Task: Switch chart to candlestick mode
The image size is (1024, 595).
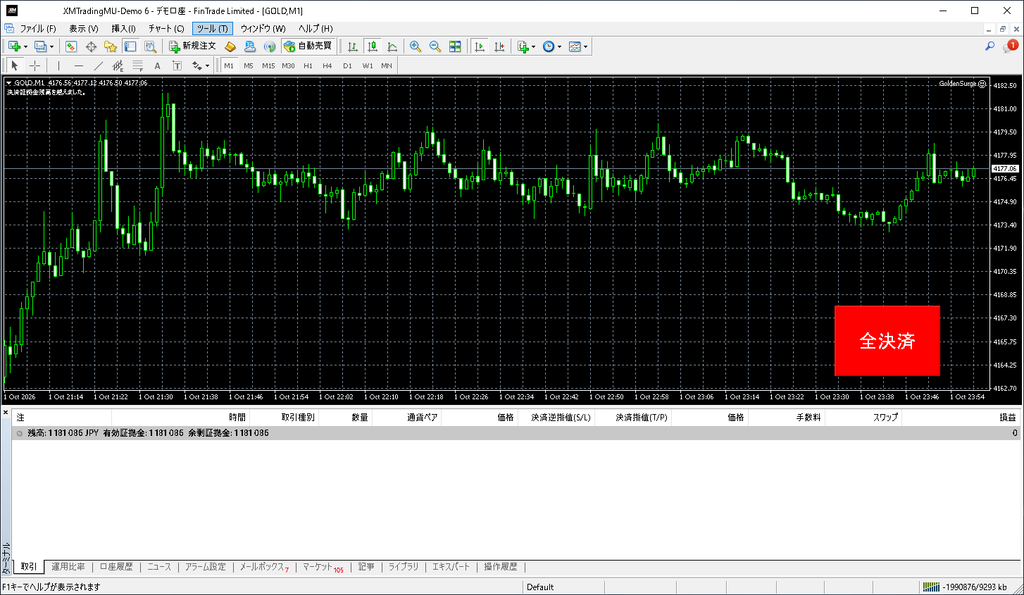Action: tap(372, 46)
